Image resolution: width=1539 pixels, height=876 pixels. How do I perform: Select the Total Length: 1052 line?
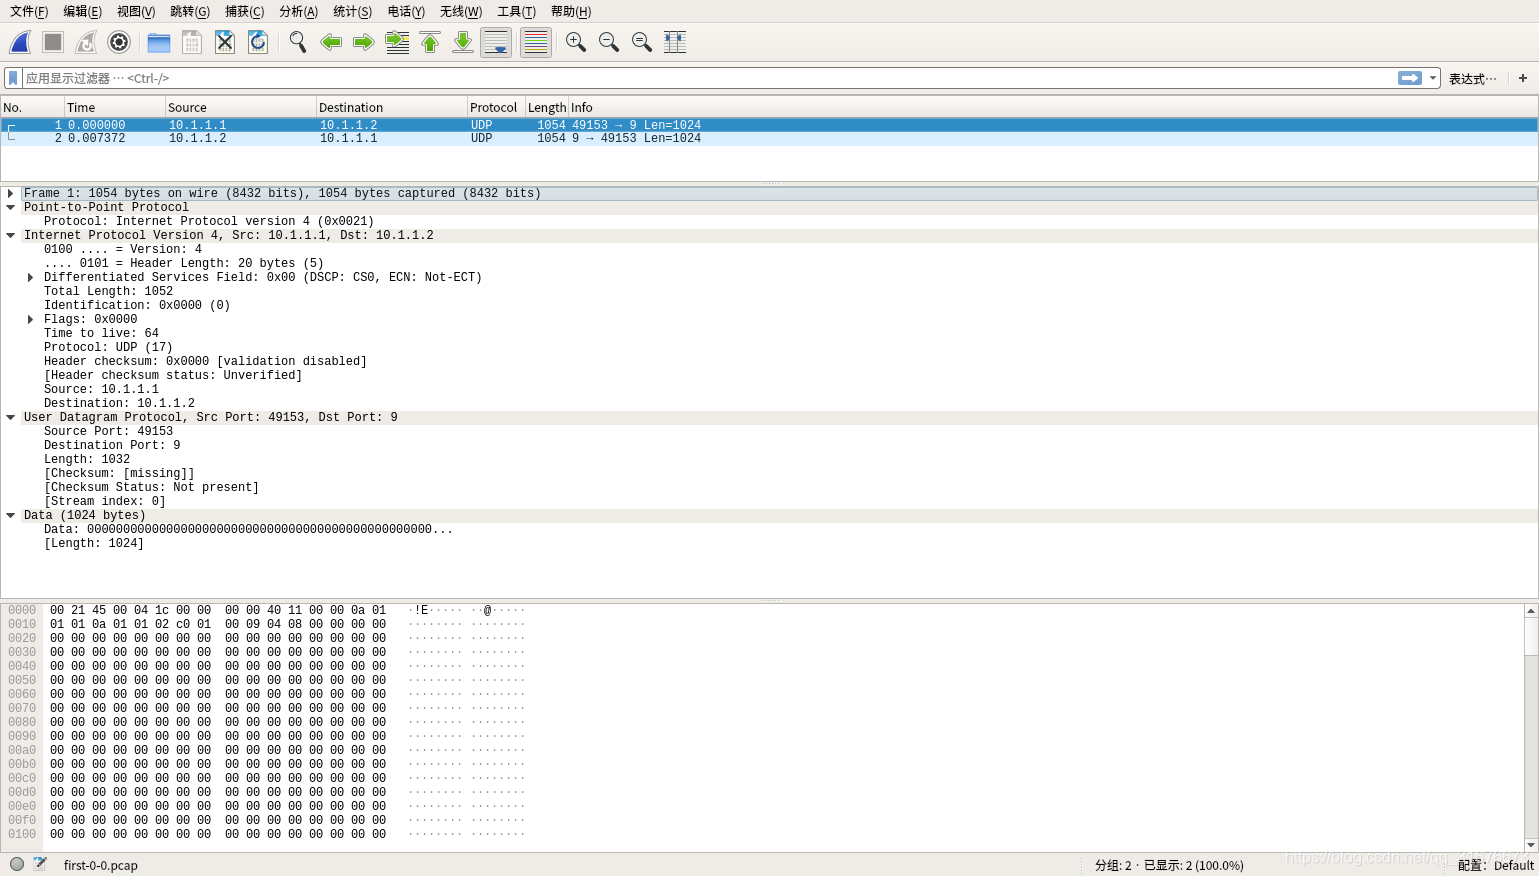pyautogui.click(x=108, y=291)
